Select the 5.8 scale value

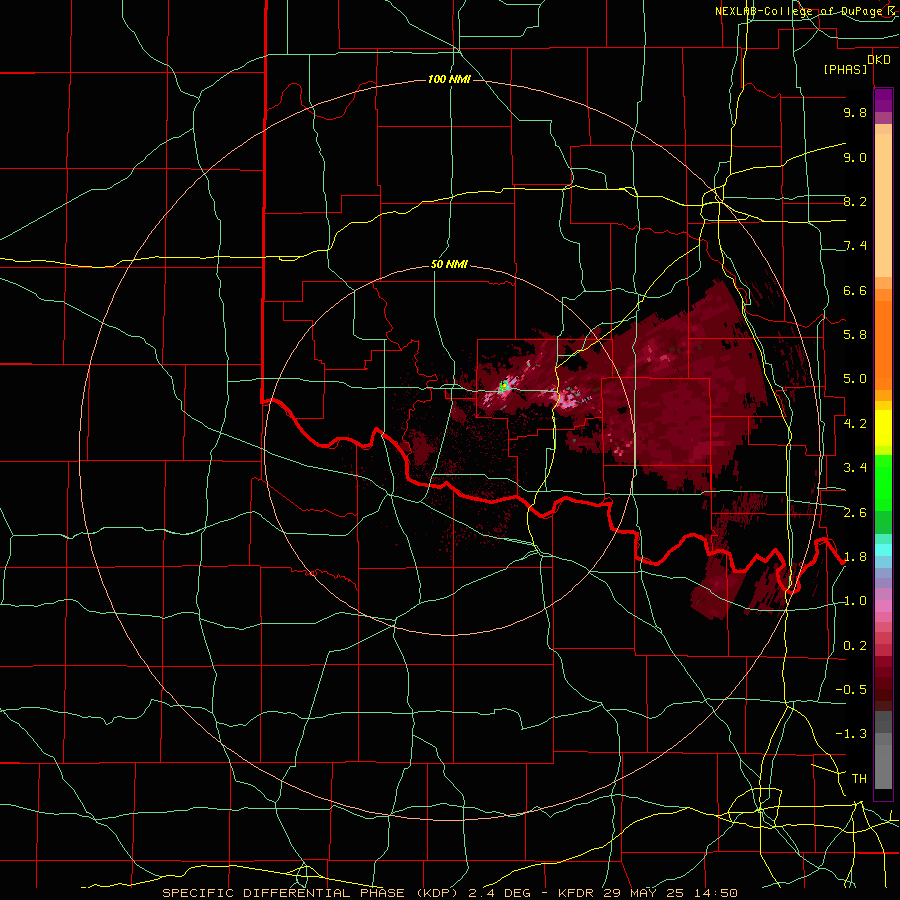855,335
